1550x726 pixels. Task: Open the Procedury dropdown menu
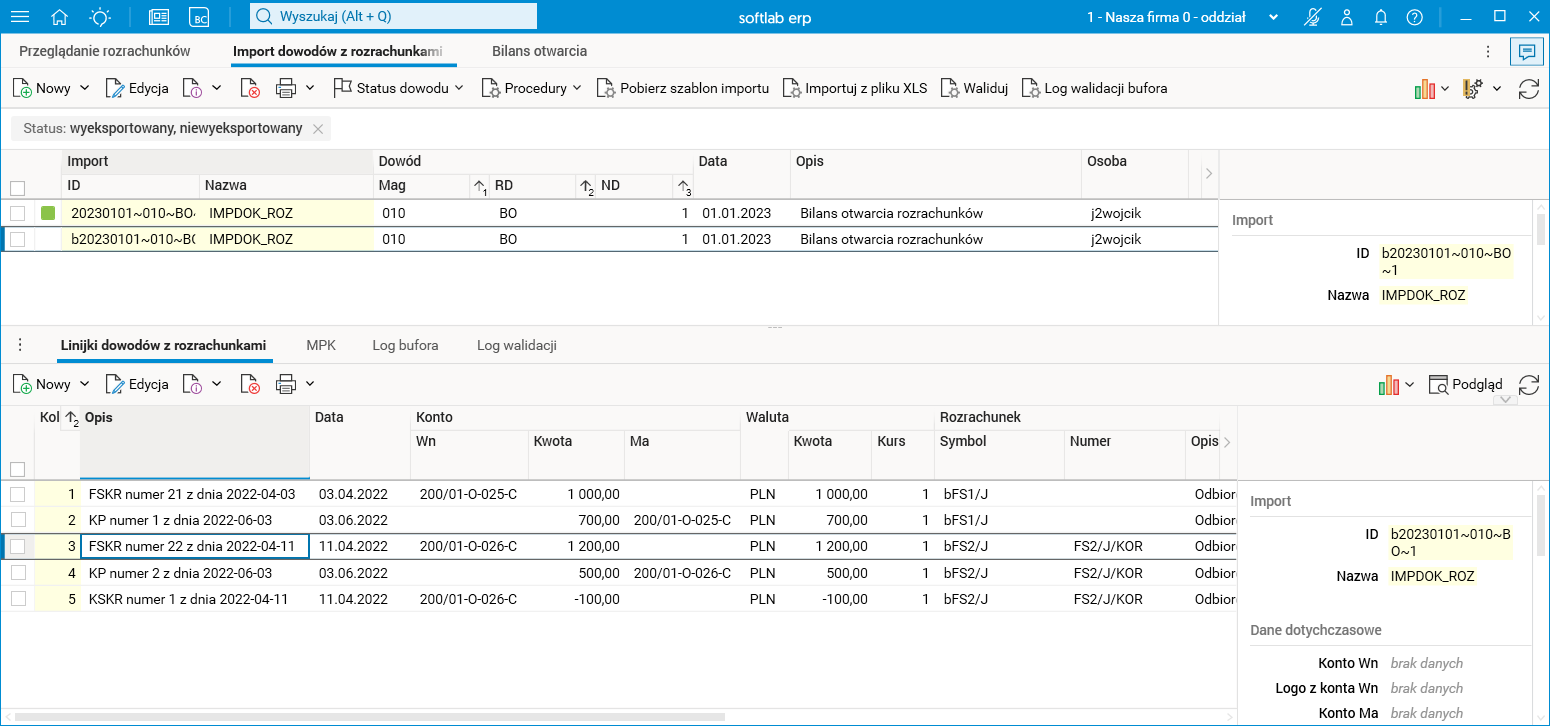point(532,88)
